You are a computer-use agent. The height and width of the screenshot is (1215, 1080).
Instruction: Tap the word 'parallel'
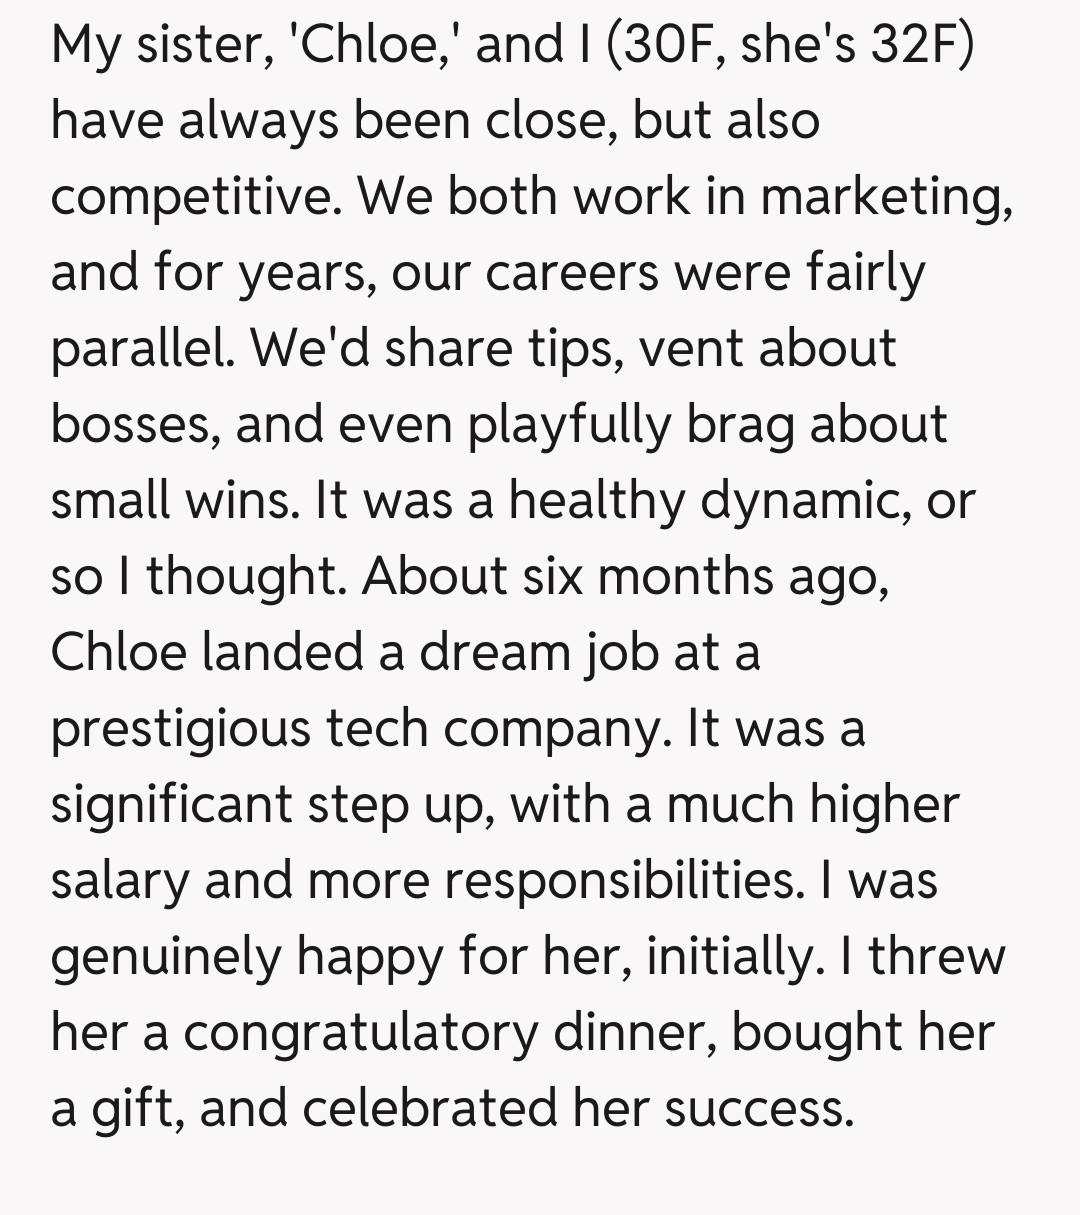click(141, 349)
